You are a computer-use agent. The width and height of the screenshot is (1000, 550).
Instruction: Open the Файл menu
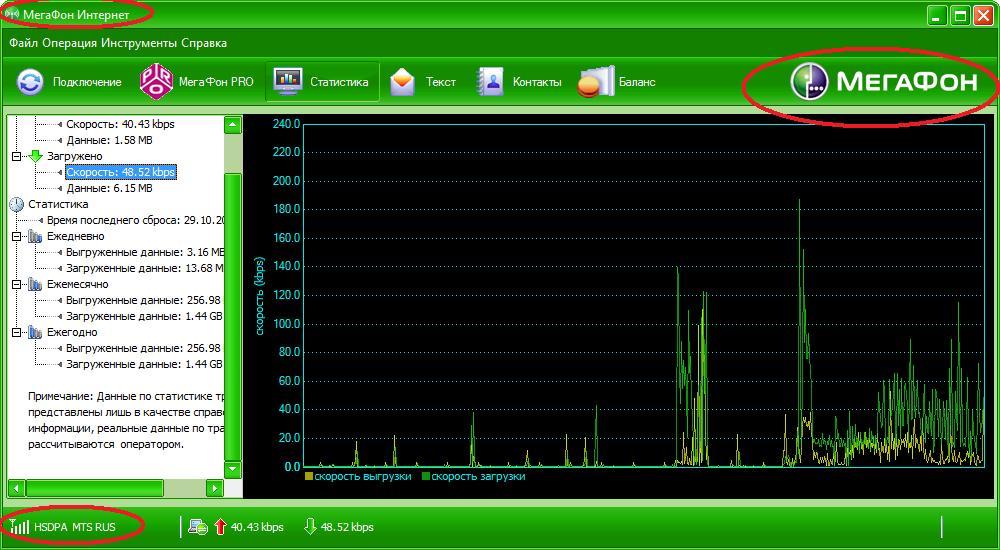[24, 43]
